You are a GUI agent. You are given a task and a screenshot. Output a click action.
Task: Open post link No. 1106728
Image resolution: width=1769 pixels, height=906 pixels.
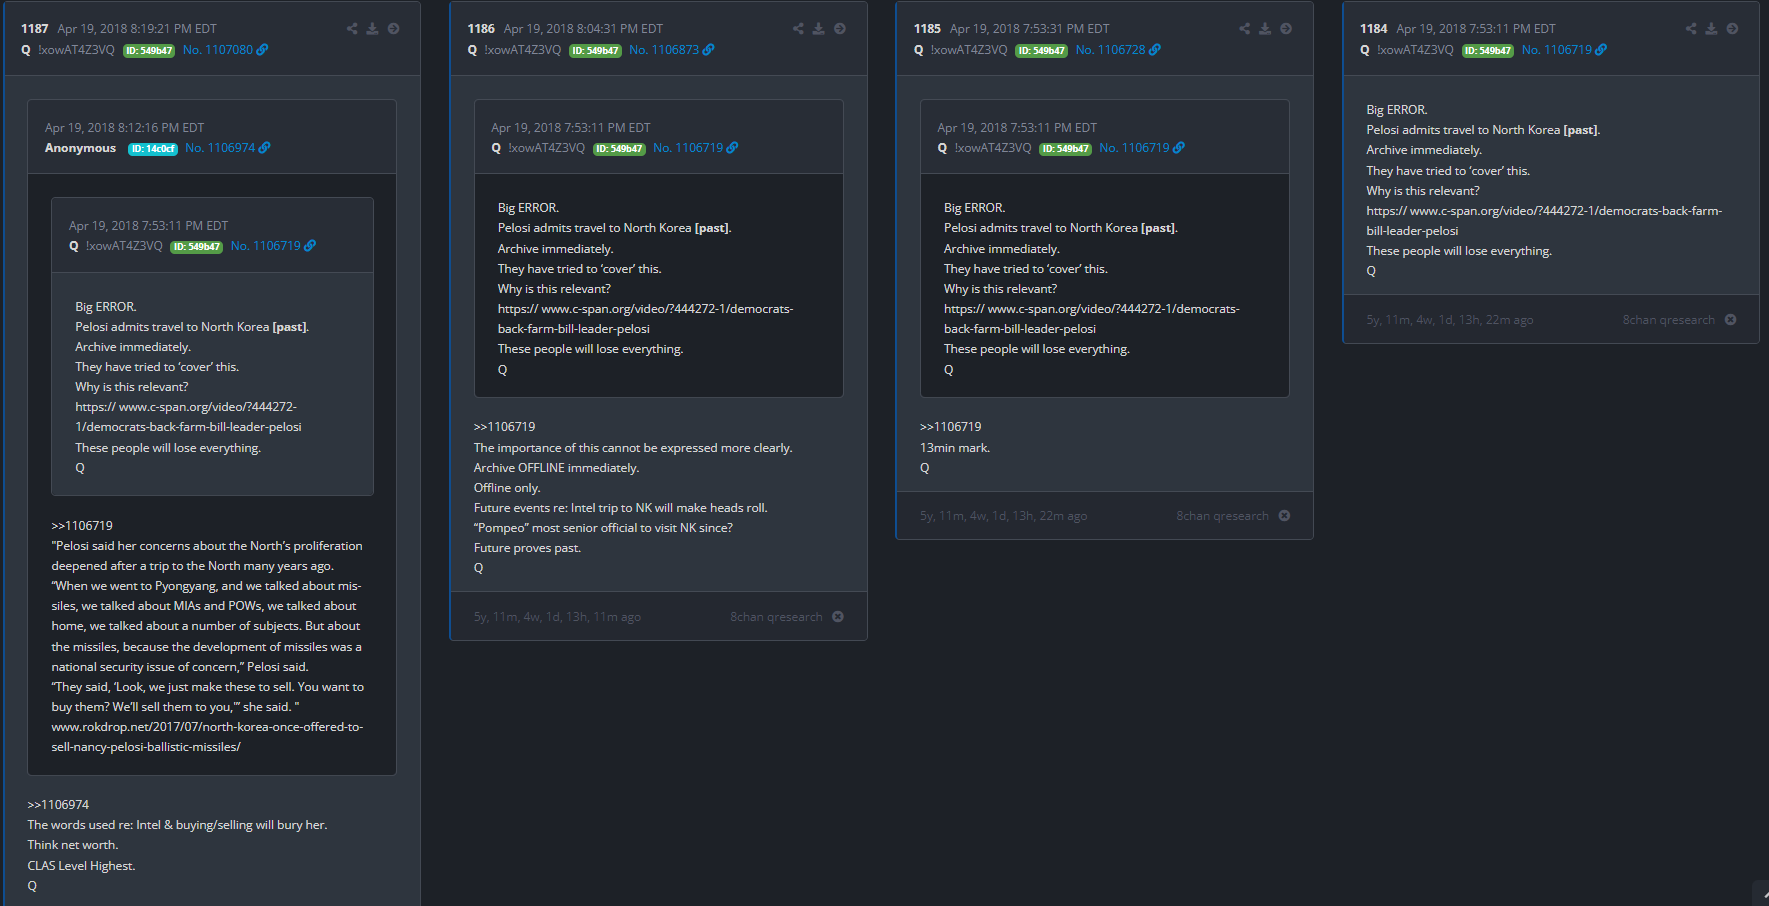coord(1111,50)
